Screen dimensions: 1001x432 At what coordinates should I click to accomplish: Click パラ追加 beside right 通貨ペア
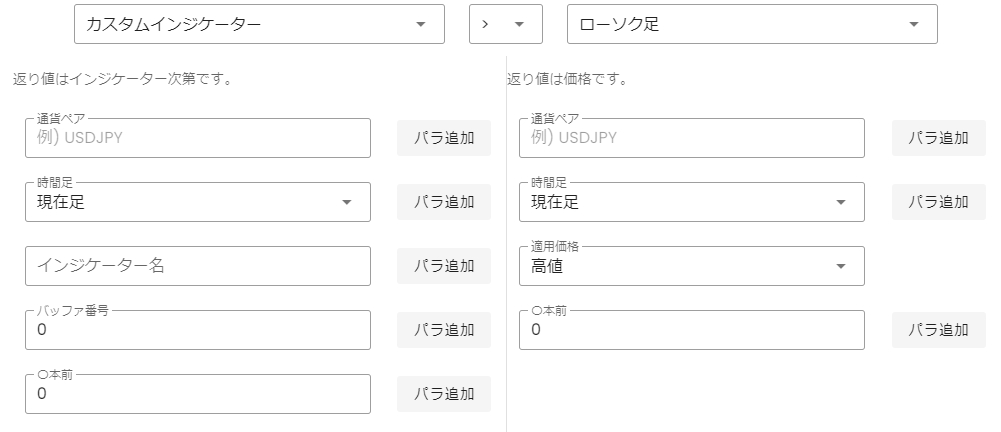tap(938, 138)
